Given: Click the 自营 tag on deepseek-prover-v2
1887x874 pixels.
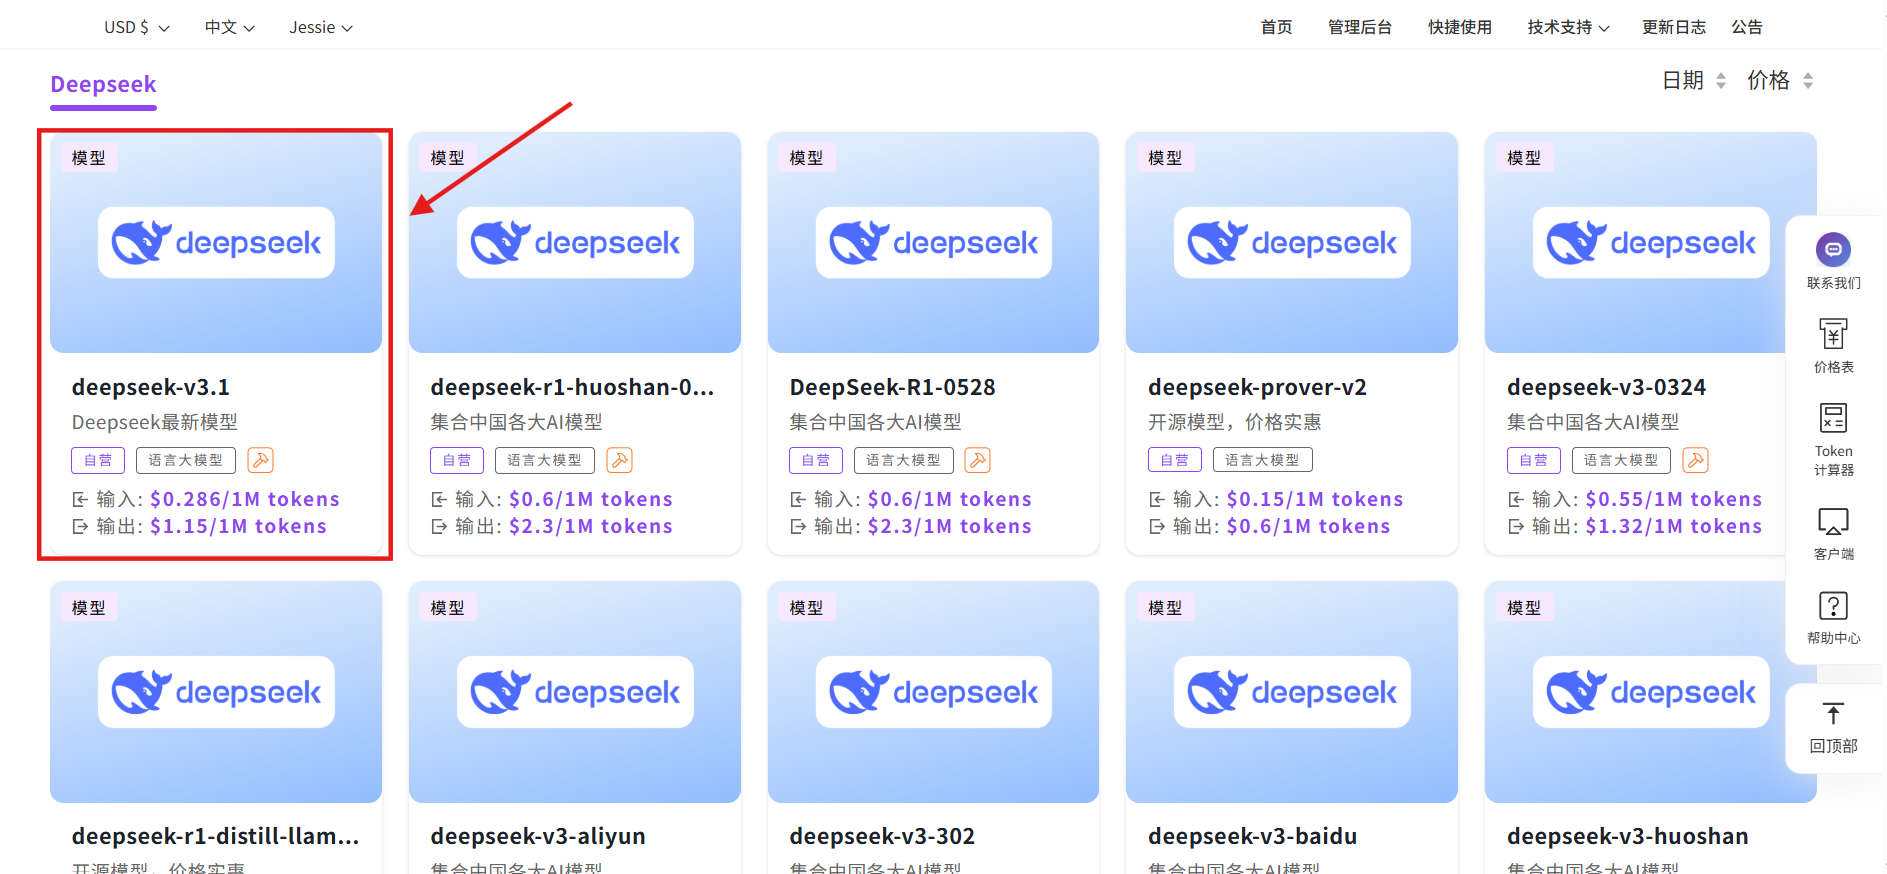Looking at the screenshot, I should click(x=1175, y=460).
